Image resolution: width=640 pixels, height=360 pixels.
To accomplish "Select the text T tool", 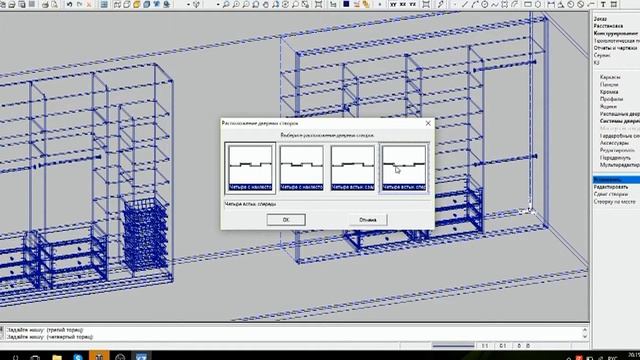I will pyautogui.click(x=603, y=4).
